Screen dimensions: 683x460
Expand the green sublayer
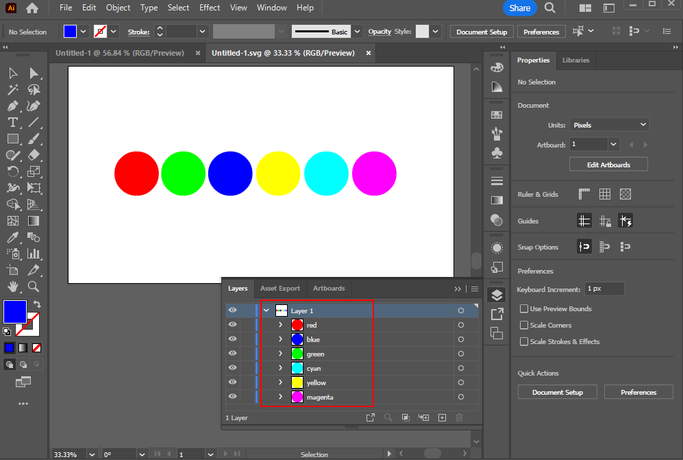tap(280, 354)
